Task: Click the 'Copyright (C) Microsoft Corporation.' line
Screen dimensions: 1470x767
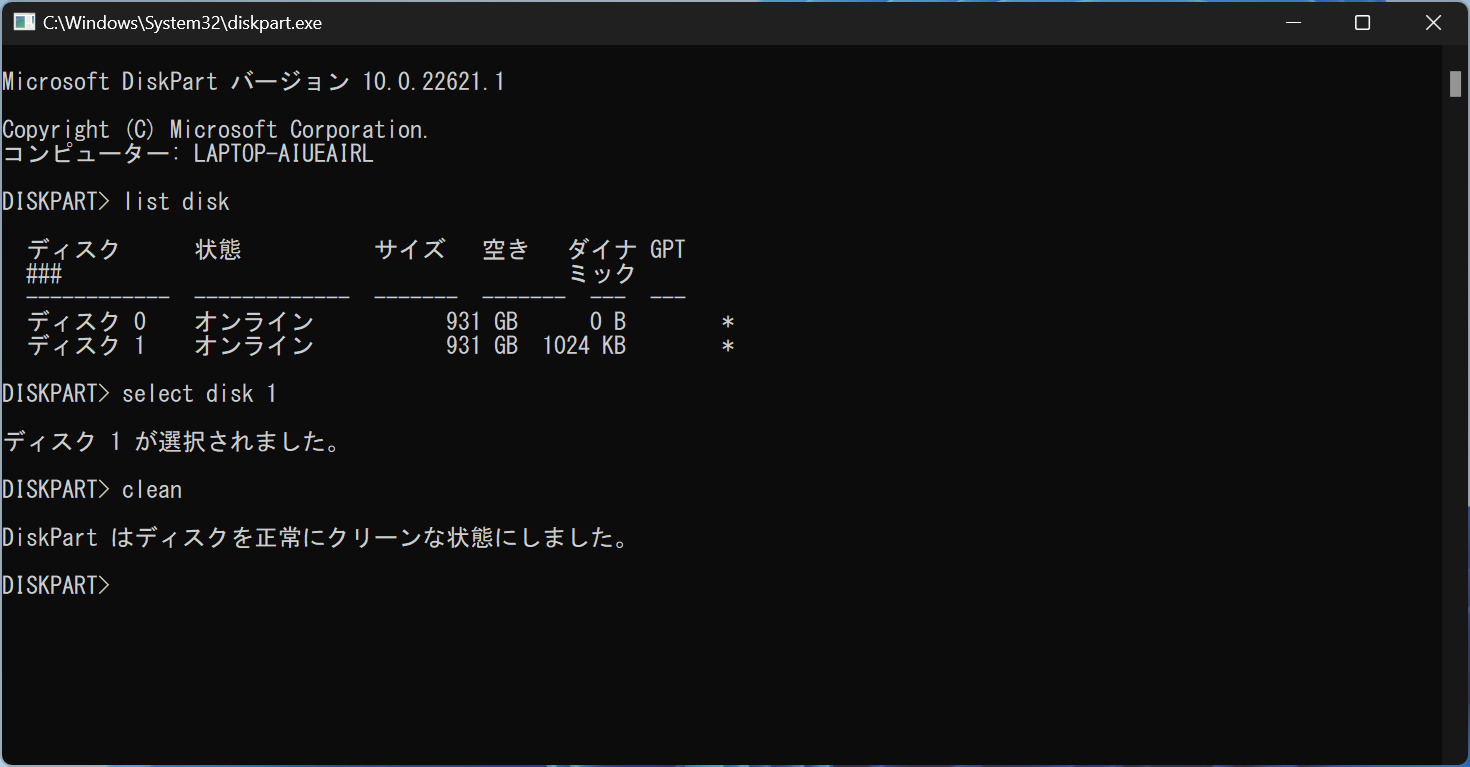Action: 215,130
